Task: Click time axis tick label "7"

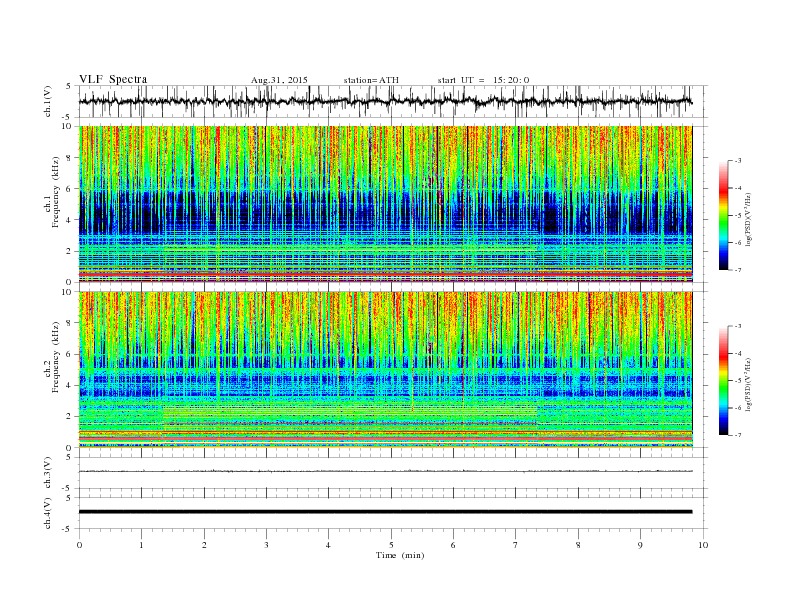Action: coord(516,545)
